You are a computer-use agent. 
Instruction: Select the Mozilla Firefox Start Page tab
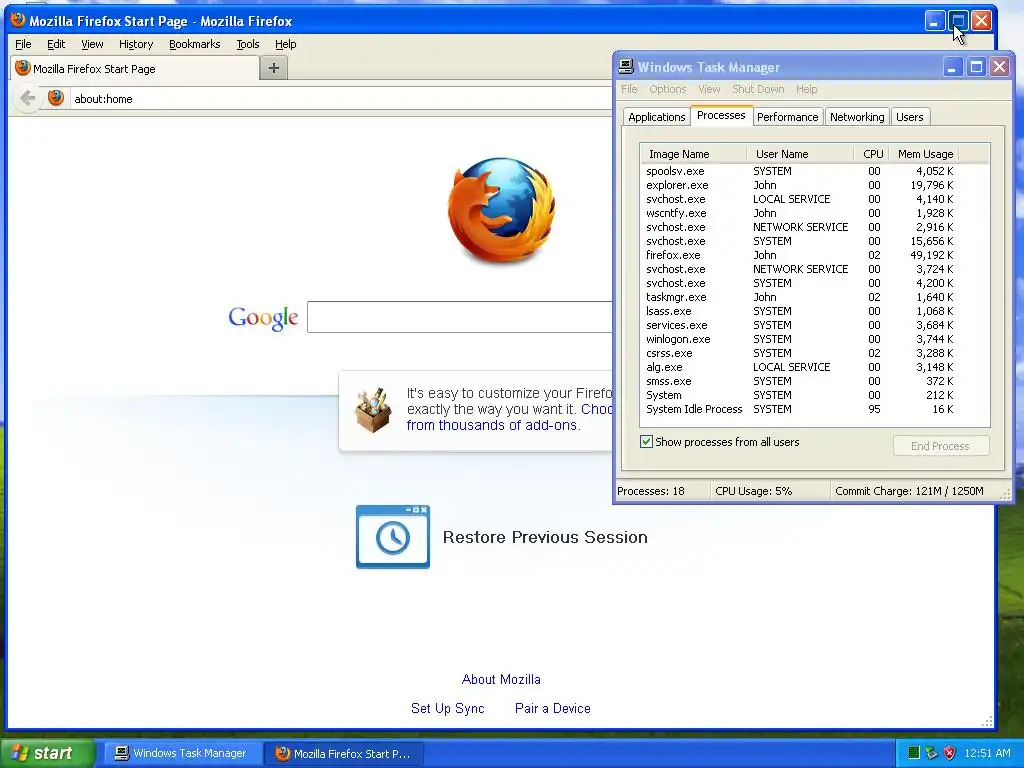(x=135, y=69)
